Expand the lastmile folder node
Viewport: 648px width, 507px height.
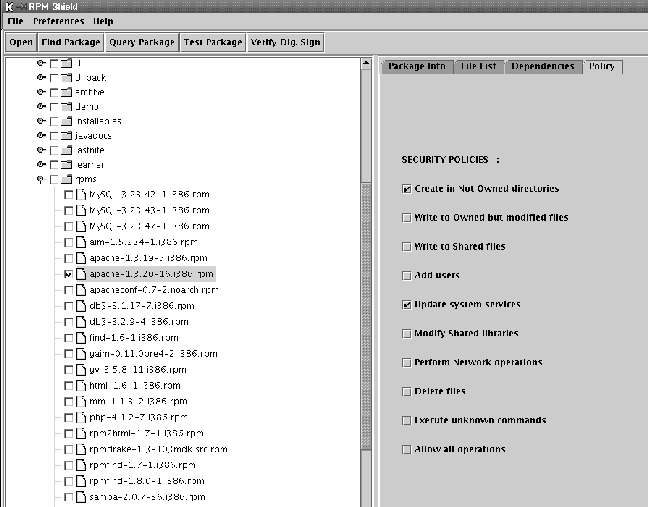tap(41, 150)
